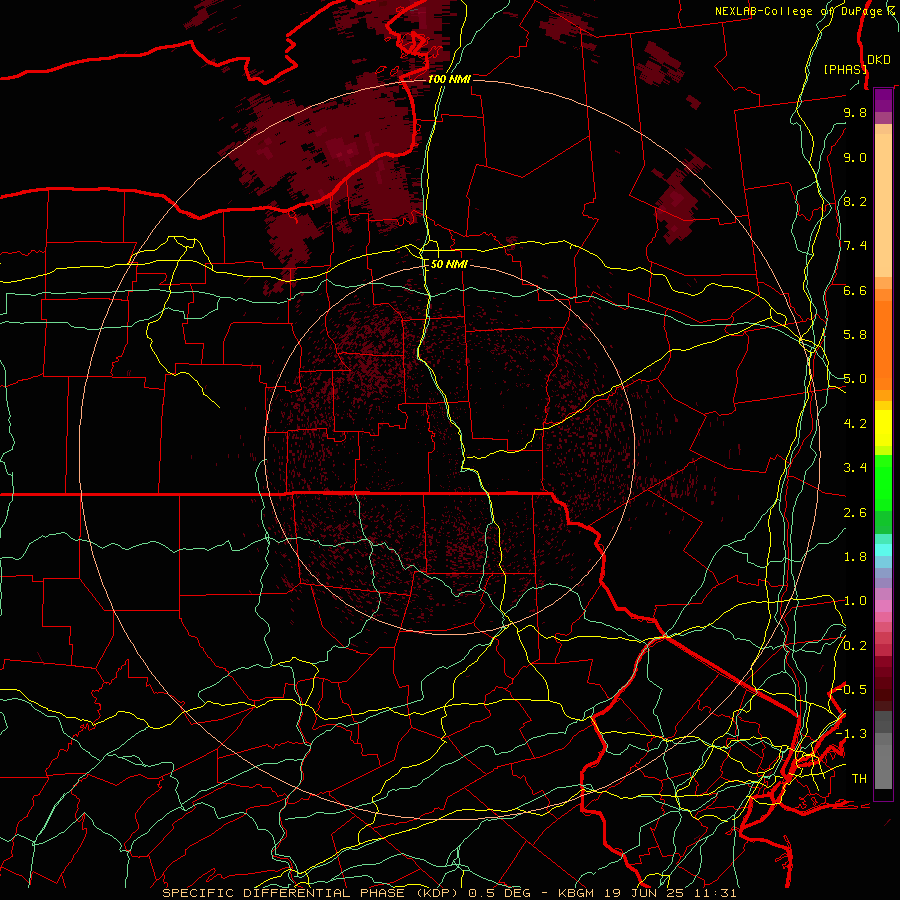
Task: Click the 4.2 scale label
Action: click(855, 424)
